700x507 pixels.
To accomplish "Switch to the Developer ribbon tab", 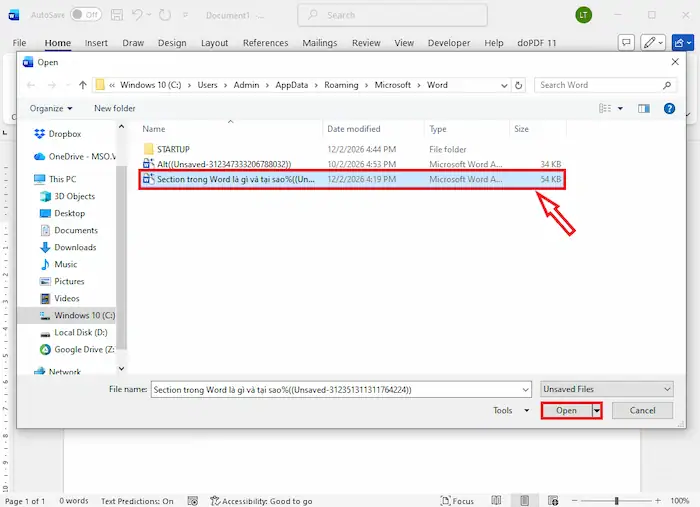I will tap(448, 43).
